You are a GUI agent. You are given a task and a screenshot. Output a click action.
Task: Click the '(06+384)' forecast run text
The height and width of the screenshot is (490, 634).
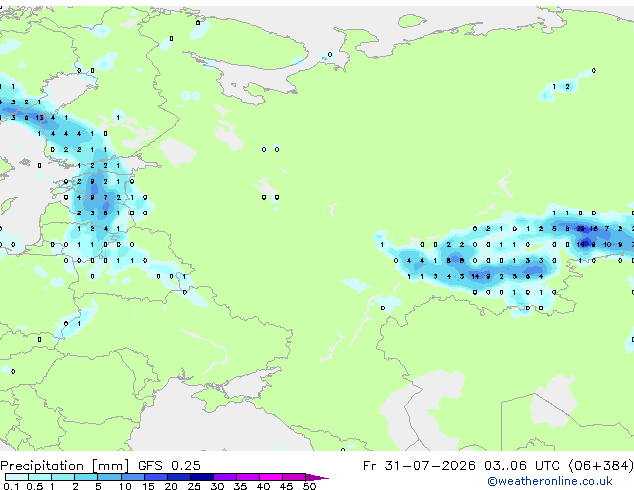[x=601, y=466]
